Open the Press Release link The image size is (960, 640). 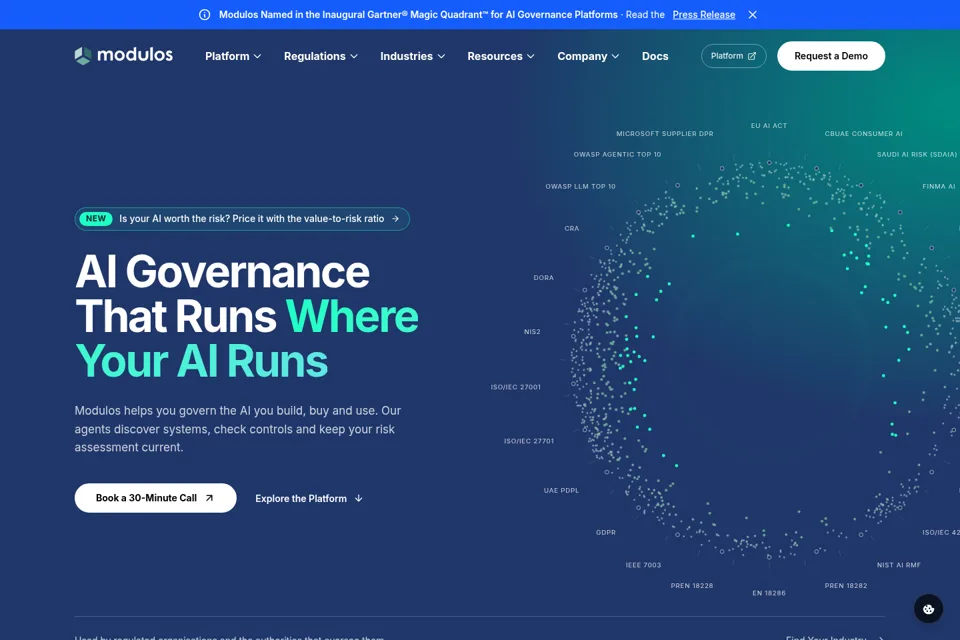[x=703, y=15]
